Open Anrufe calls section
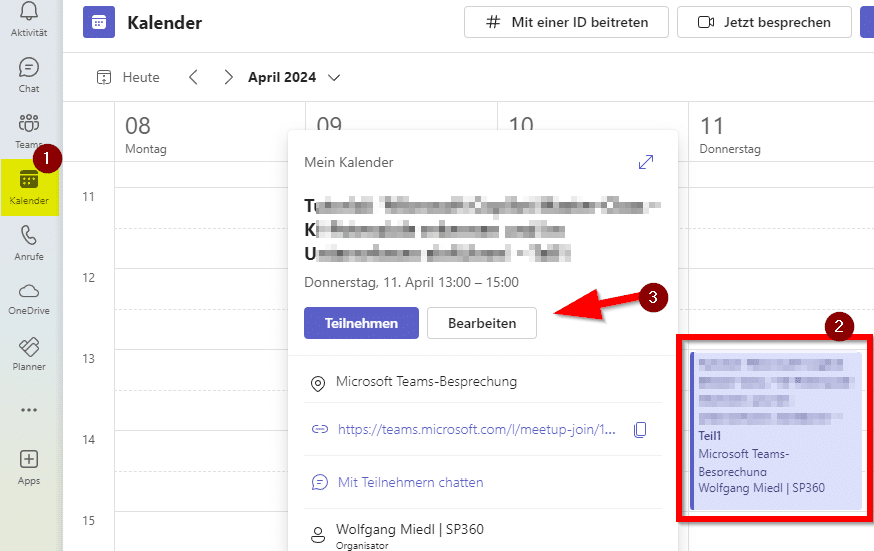 pyautogui.click(x=29, y=242)
